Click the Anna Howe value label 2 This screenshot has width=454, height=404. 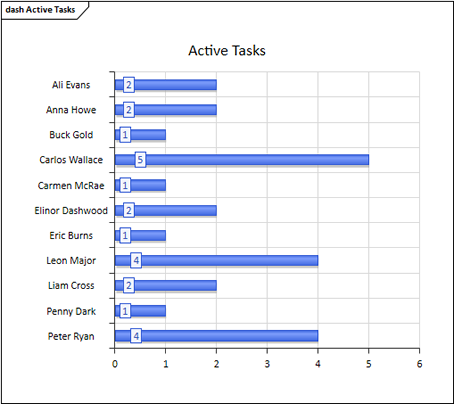tap(129, 110)
